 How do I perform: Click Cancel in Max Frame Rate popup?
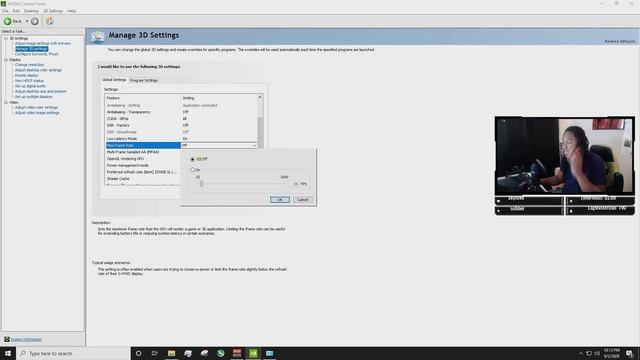(303, 200)
